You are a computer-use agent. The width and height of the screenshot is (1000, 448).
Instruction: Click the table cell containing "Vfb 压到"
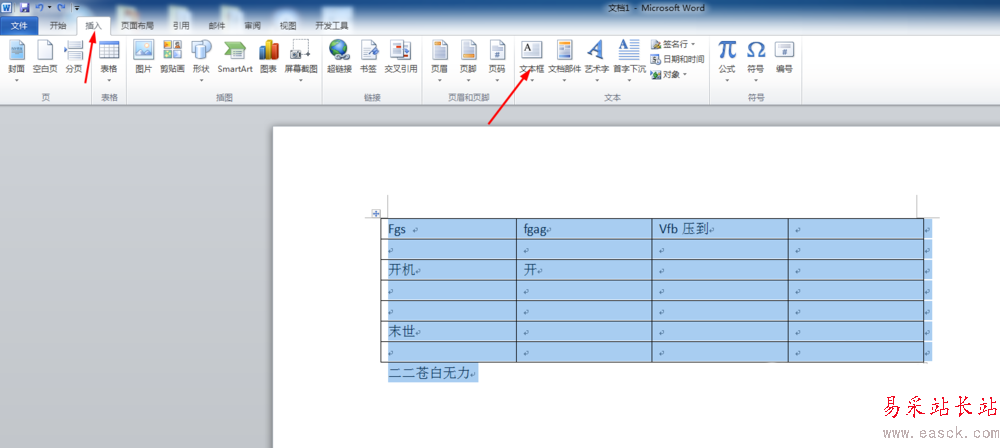click(x=720, y=229)
